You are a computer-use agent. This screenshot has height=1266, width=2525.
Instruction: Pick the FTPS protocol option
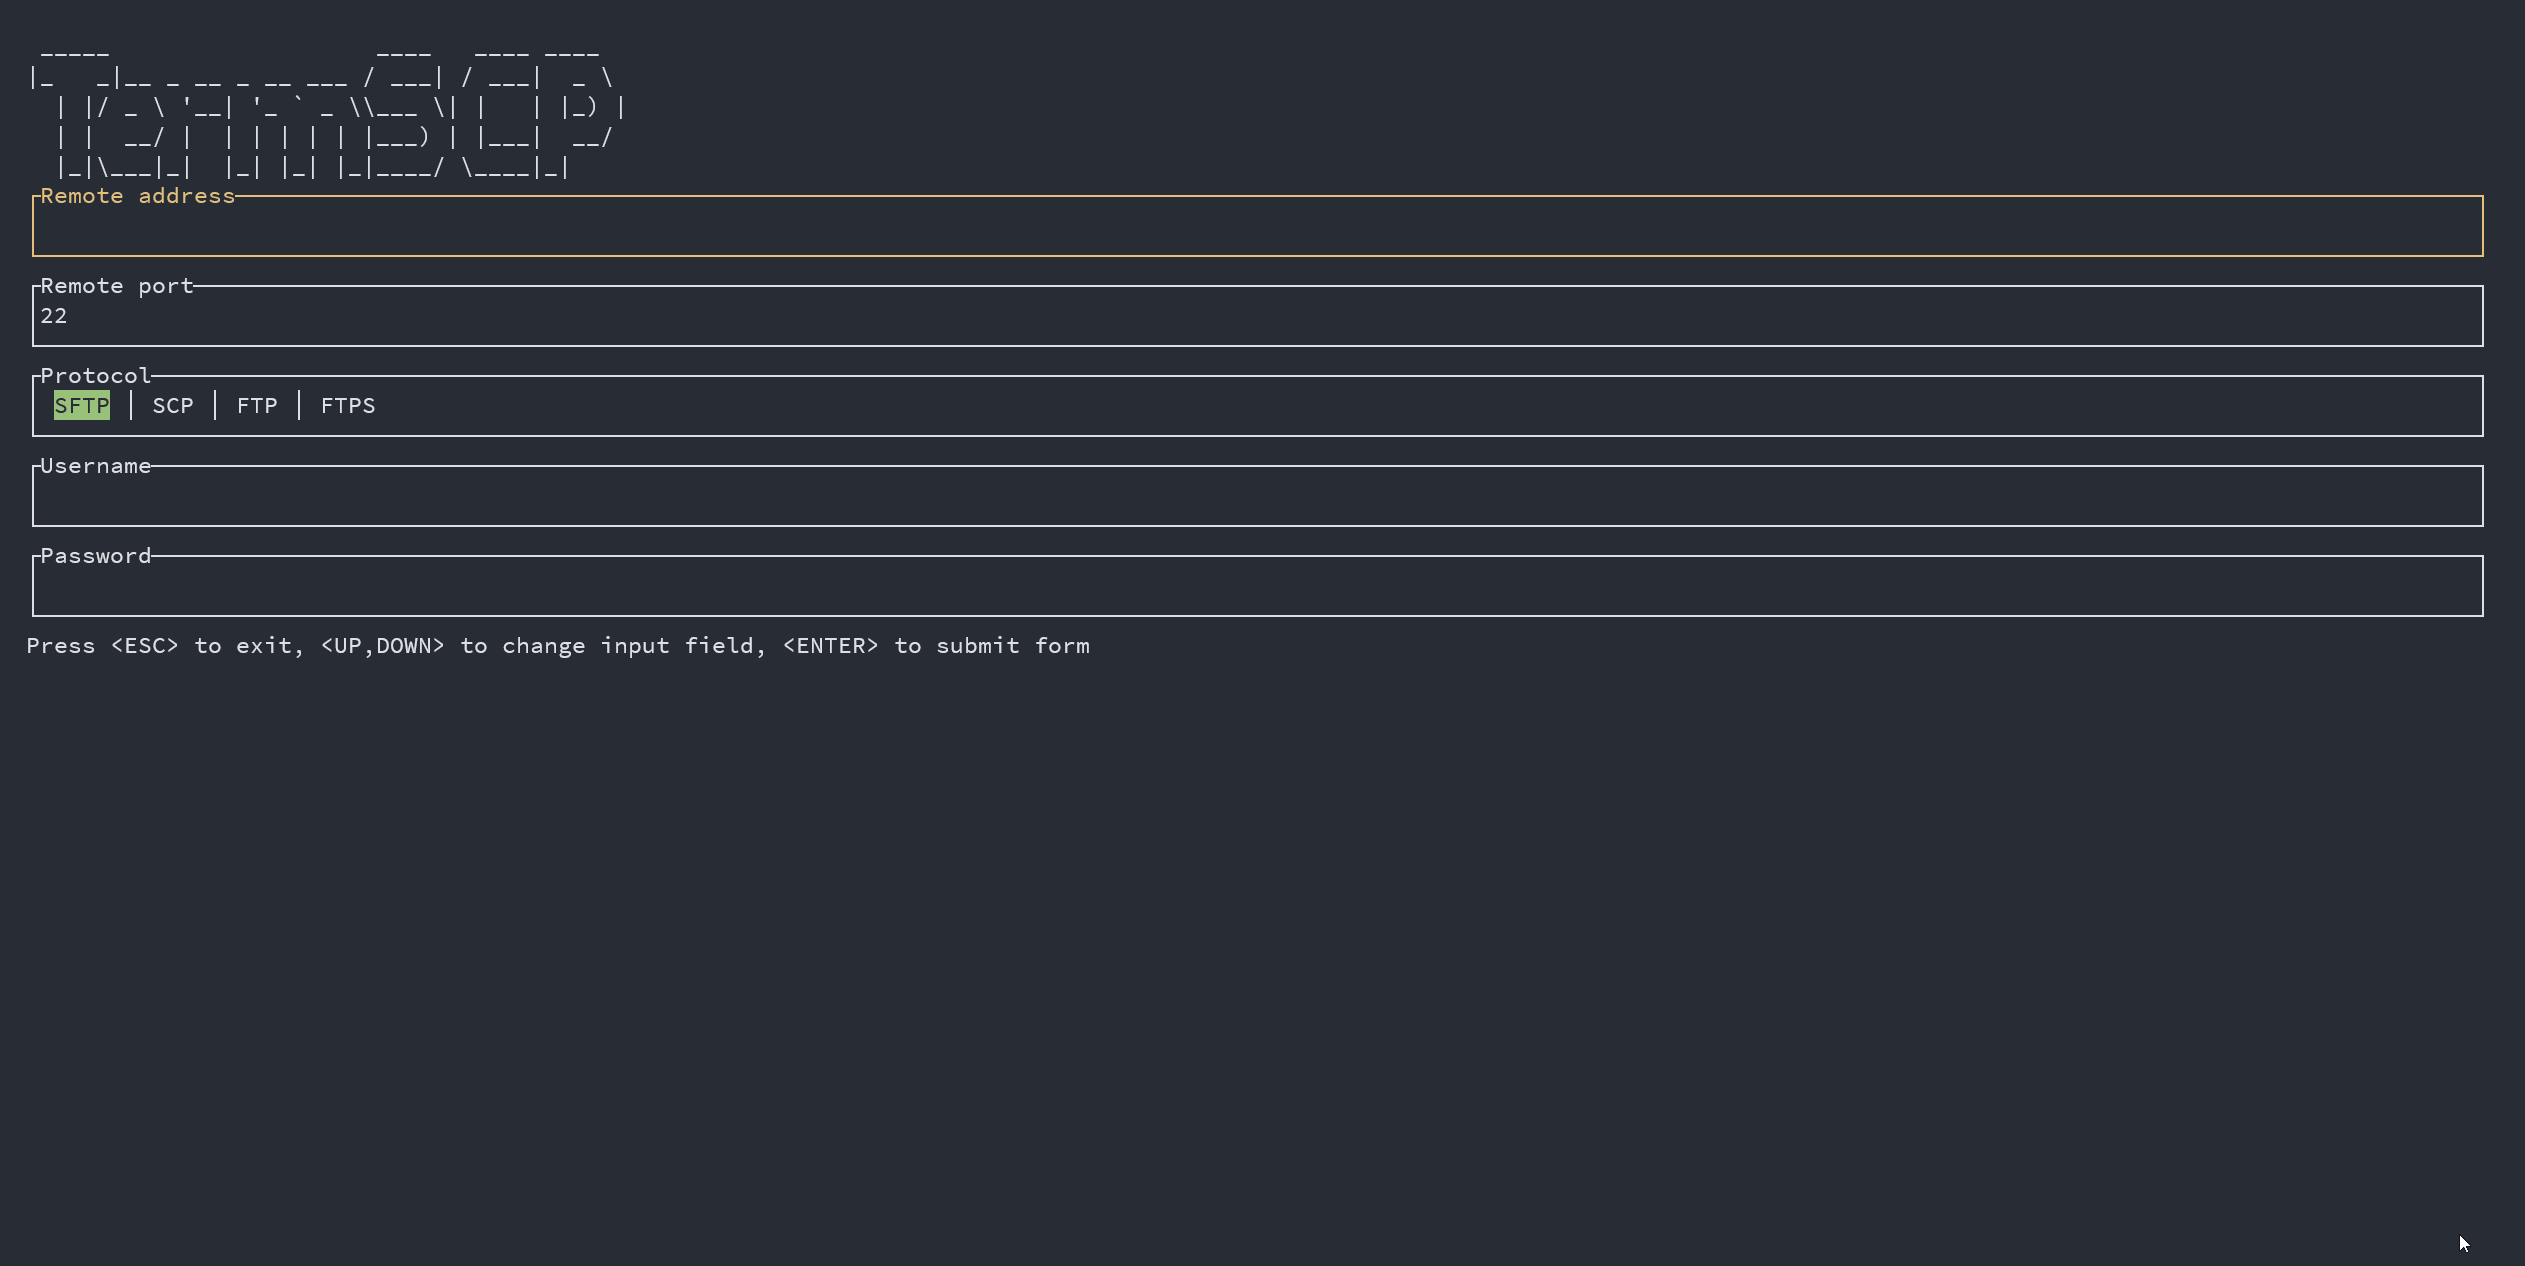(348, 406)
